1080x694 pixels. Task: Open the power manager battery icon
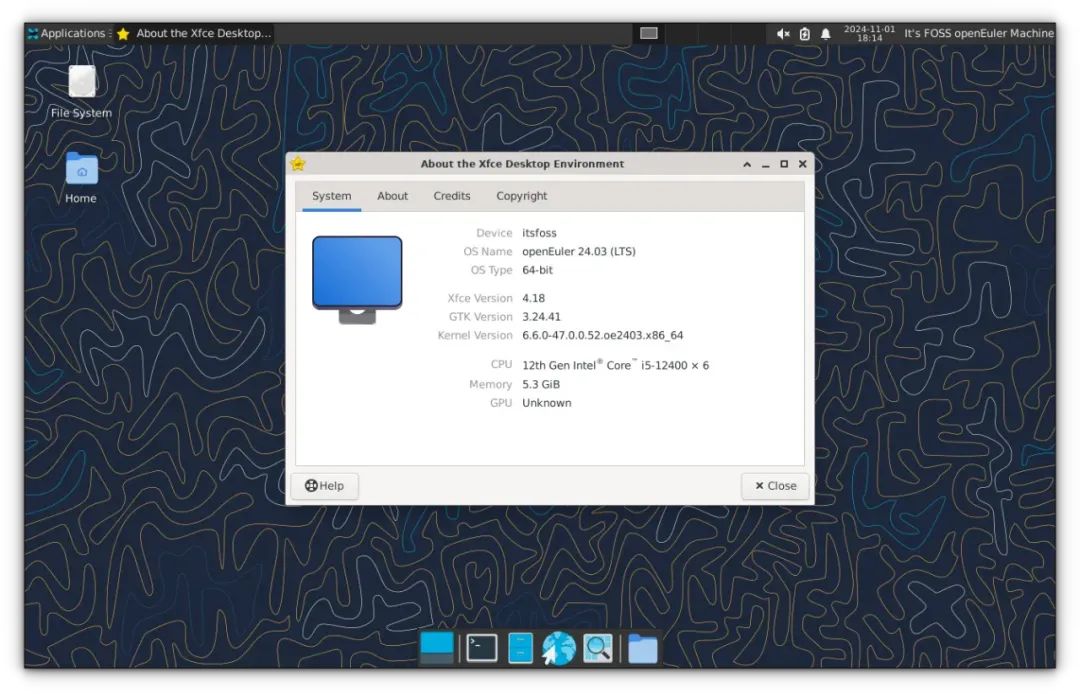coord(804,34)
